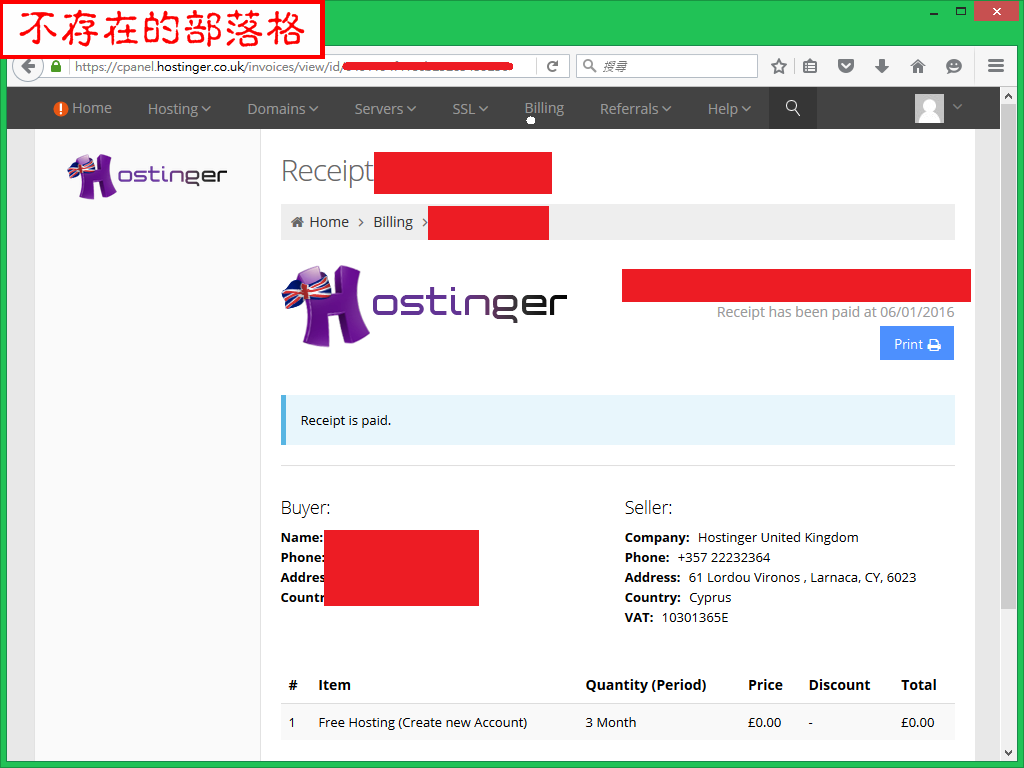This screenshot has height=768, width=1024.
Task: Click the 'Hostinger United Kingdom' company text
Action: click(778, 537)
